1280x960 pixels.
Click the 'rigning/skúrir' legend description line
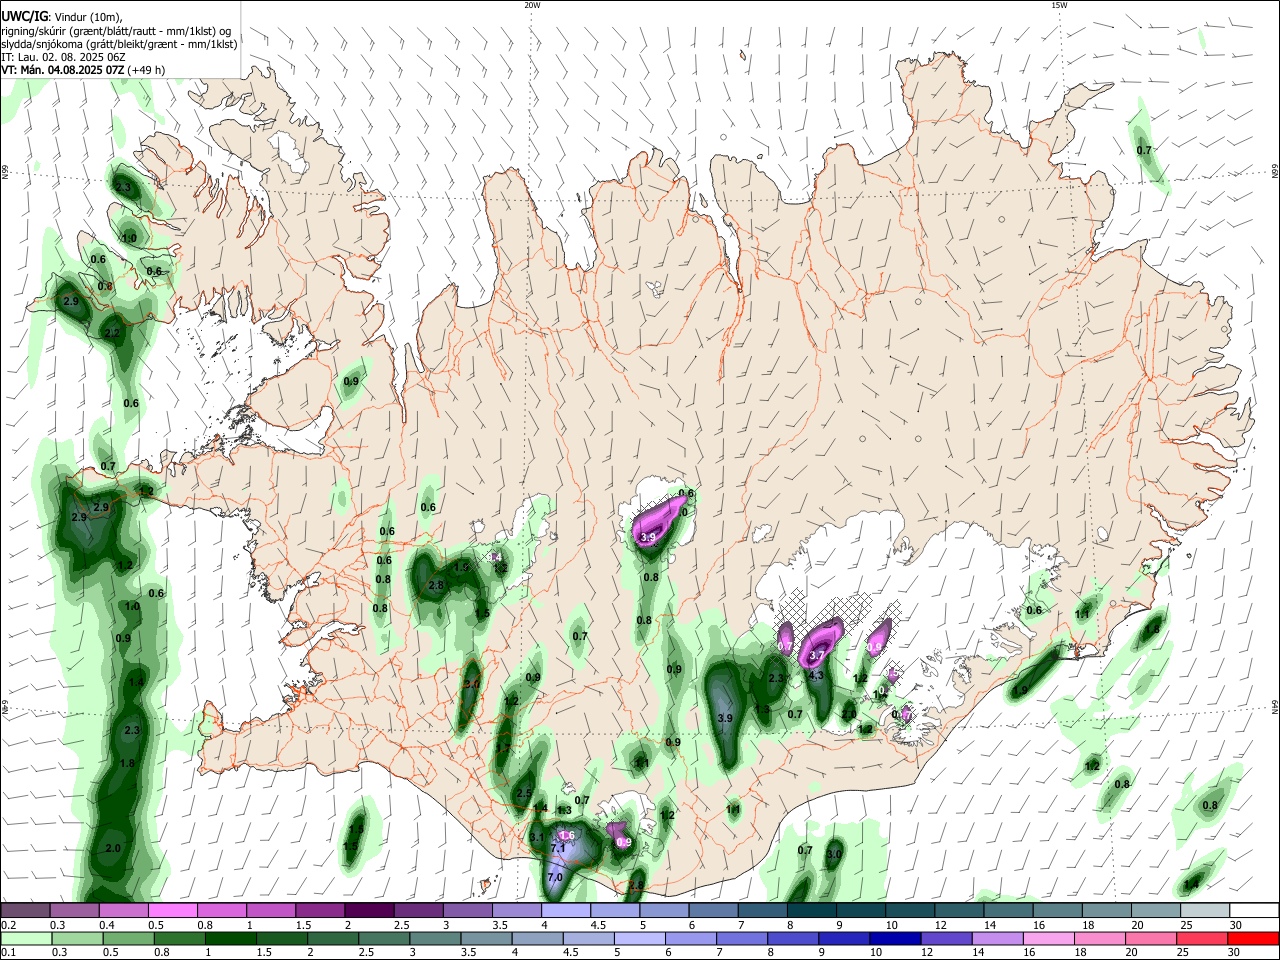tap(115, 30)
